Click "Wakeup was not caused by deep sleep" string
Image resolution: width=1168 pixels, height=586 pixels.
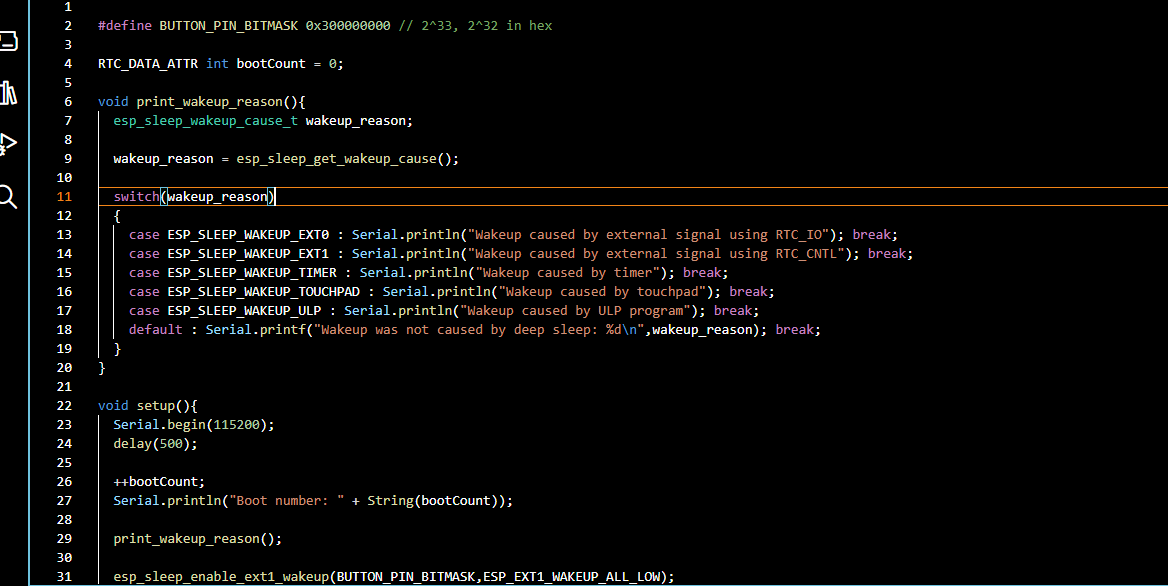(479, 330)
